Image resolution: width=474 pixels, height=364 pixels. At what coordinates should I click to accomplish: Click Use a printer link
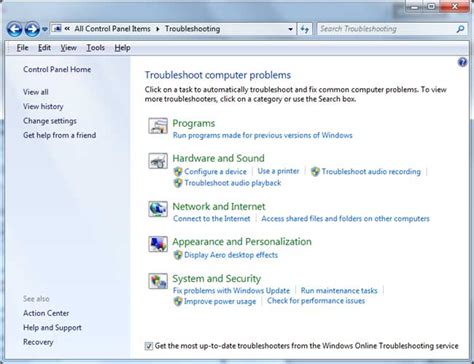tap(278, 171)
